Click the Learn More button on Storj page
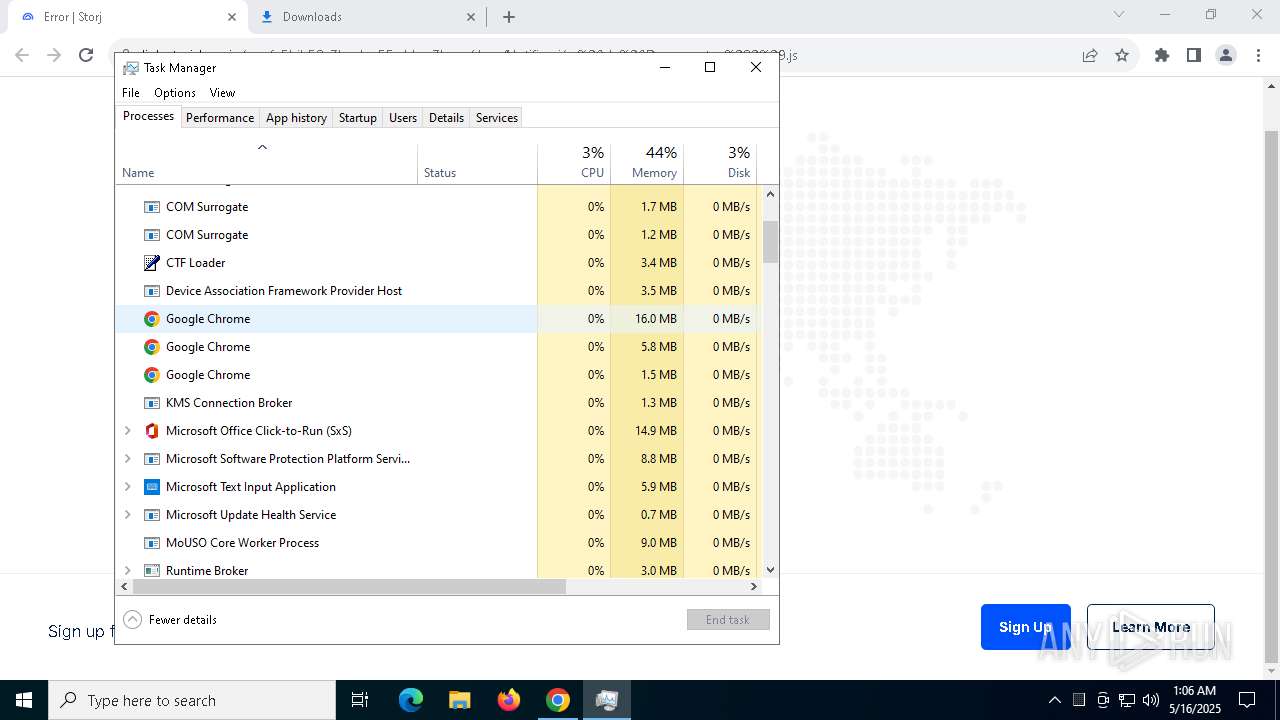Viewport: 1280px width, 720px height. pyautogui.click(x=1151, y=627)
